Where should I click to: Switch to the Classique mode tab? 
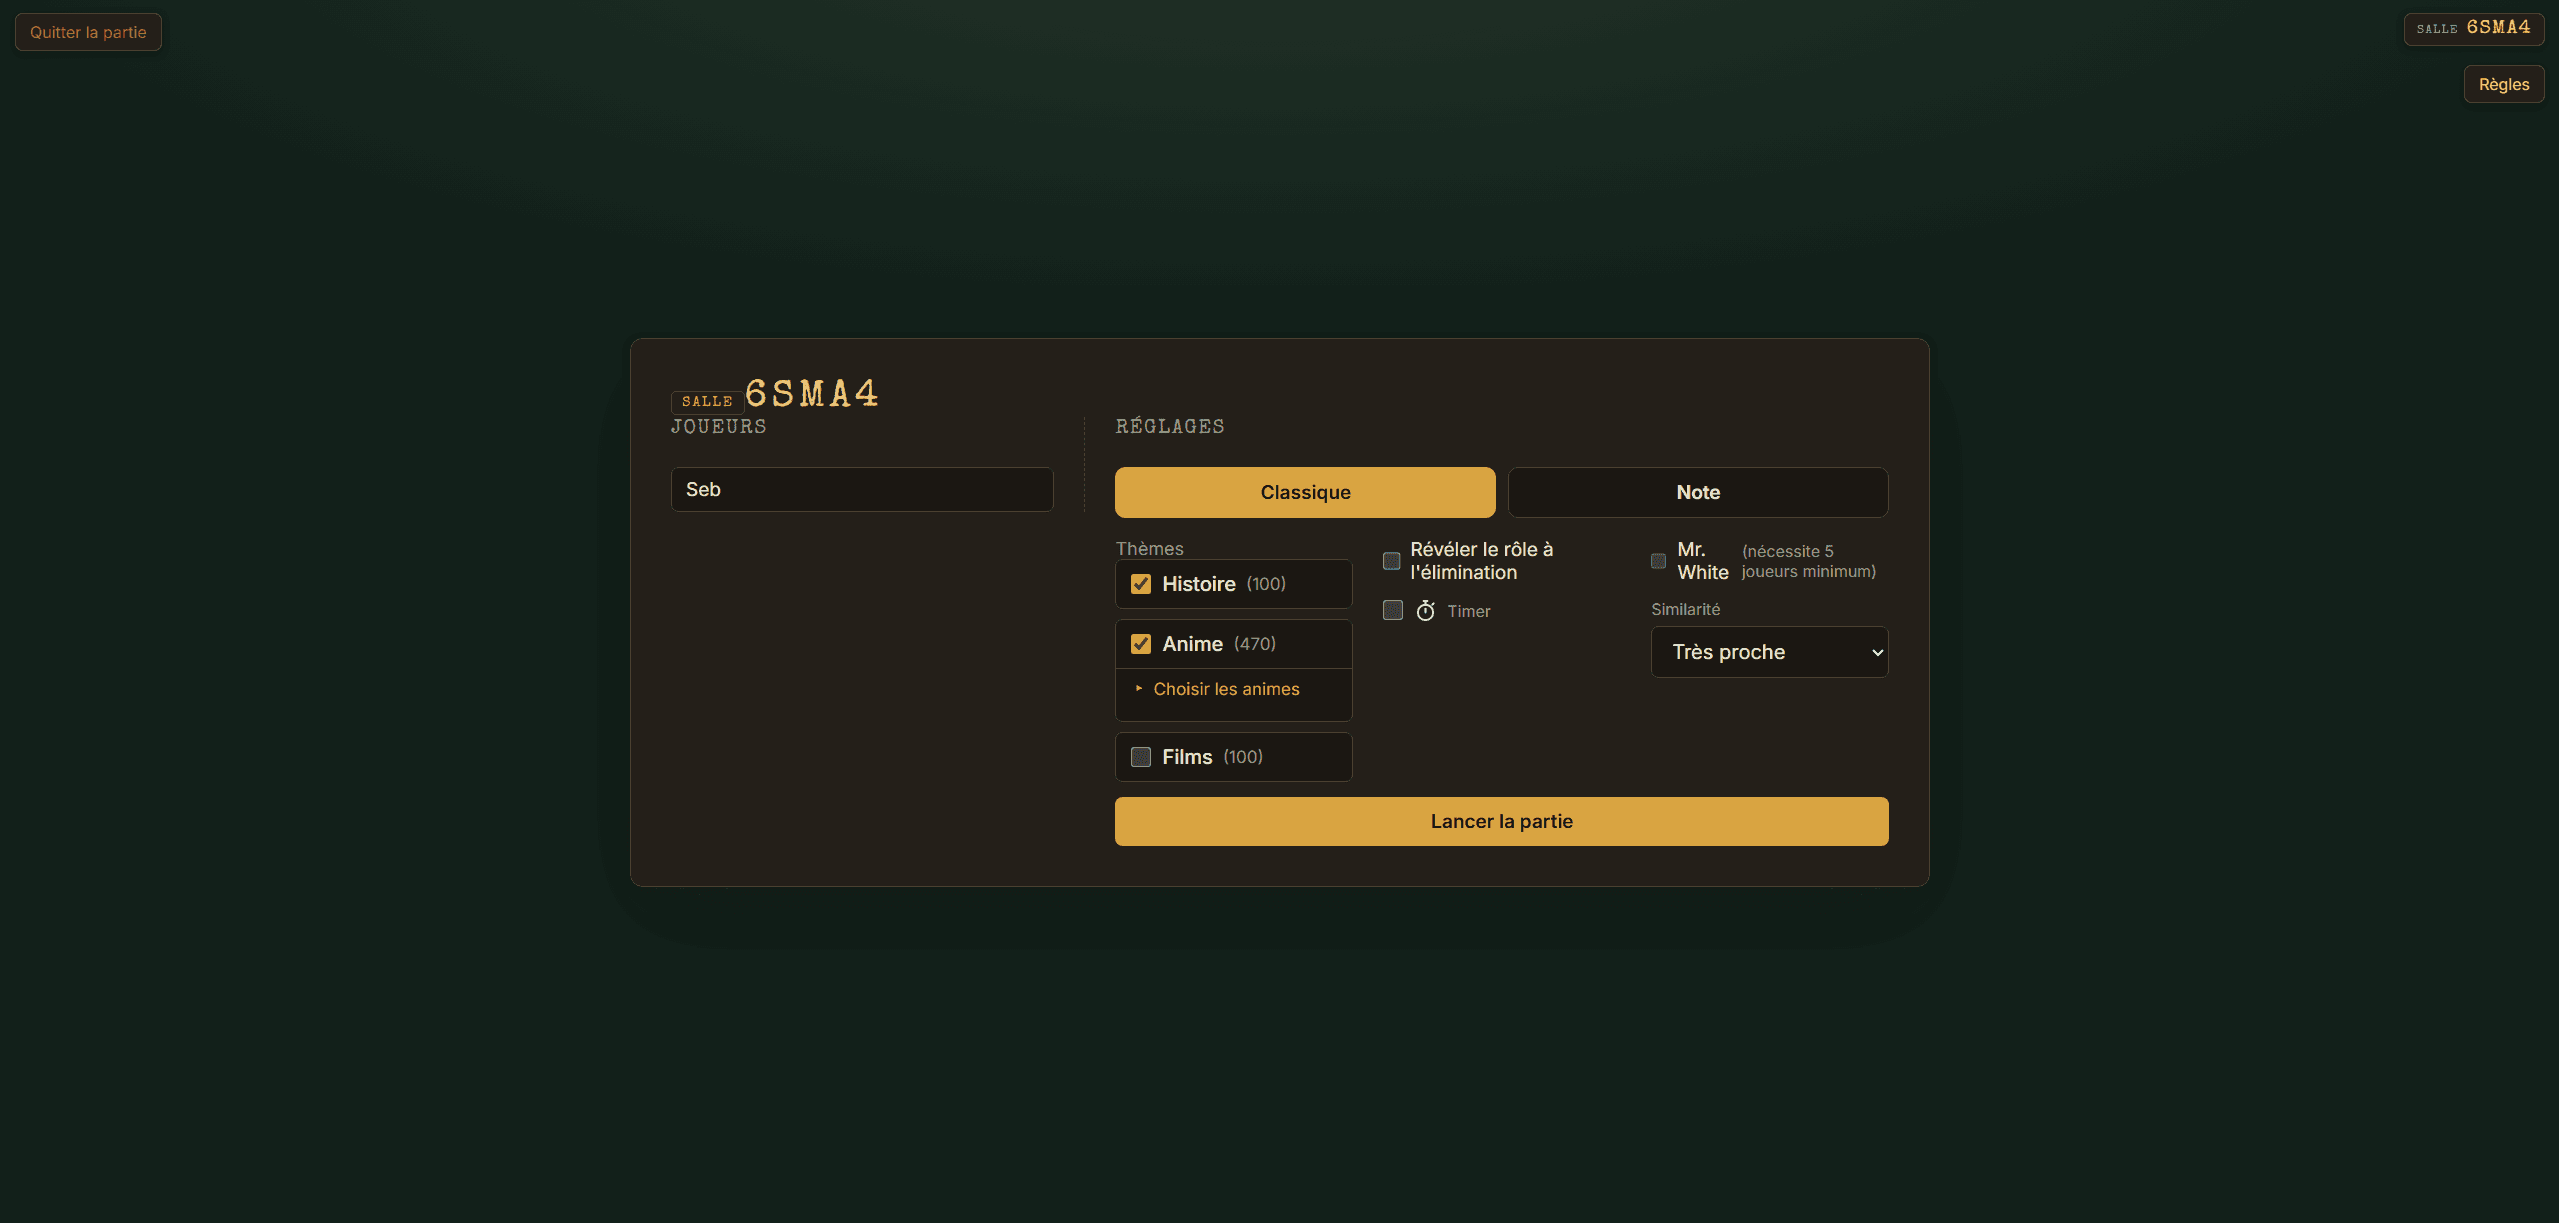(x=1305, y=492)
